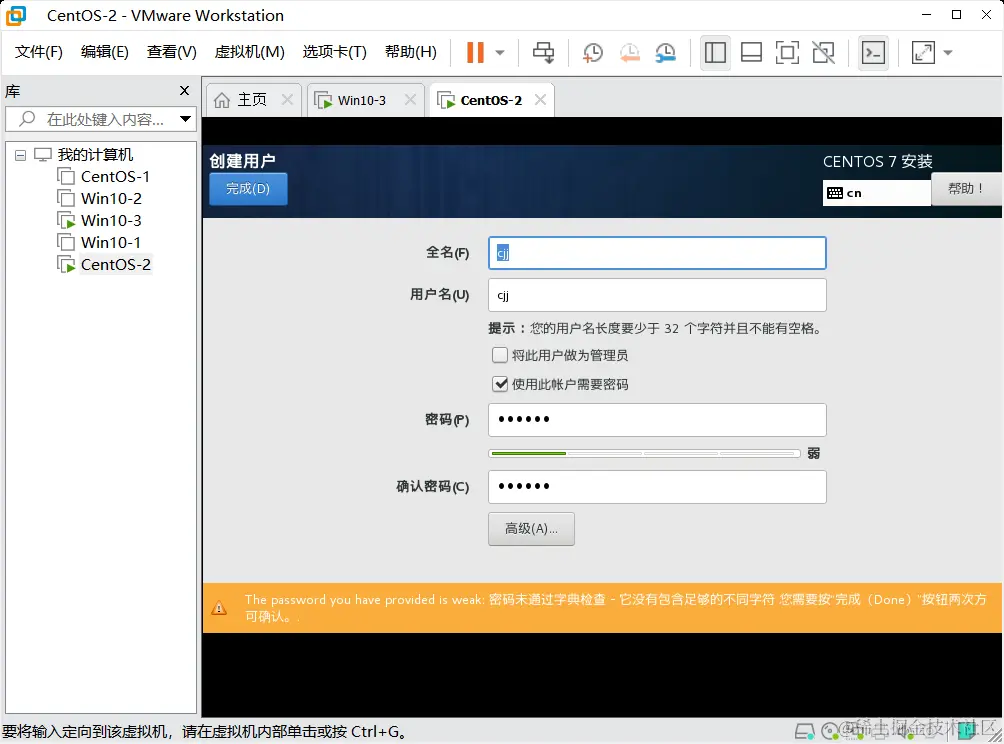Revert the VM to its snapshot
Screen dimensions: 1004x744
coord(629,52)
